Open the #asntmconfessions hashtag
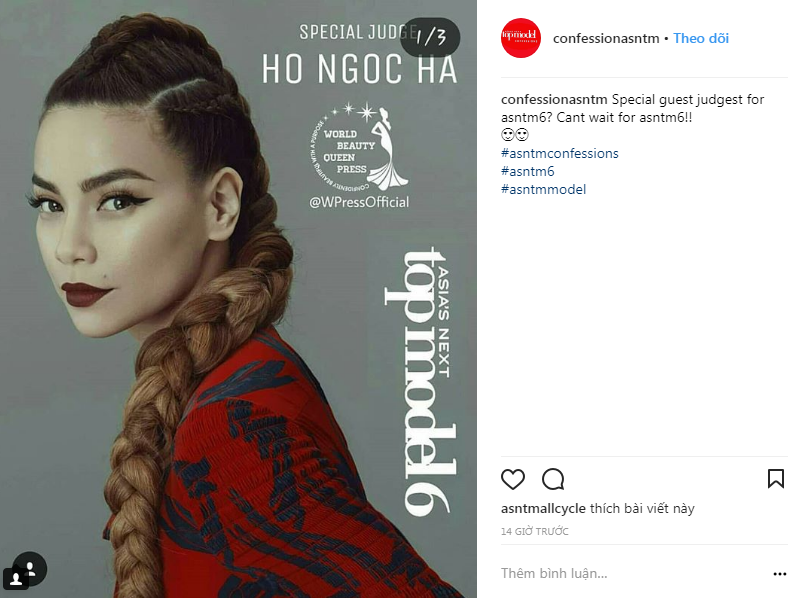Viewport: 805px width, 598px height. tap(560, 153)
